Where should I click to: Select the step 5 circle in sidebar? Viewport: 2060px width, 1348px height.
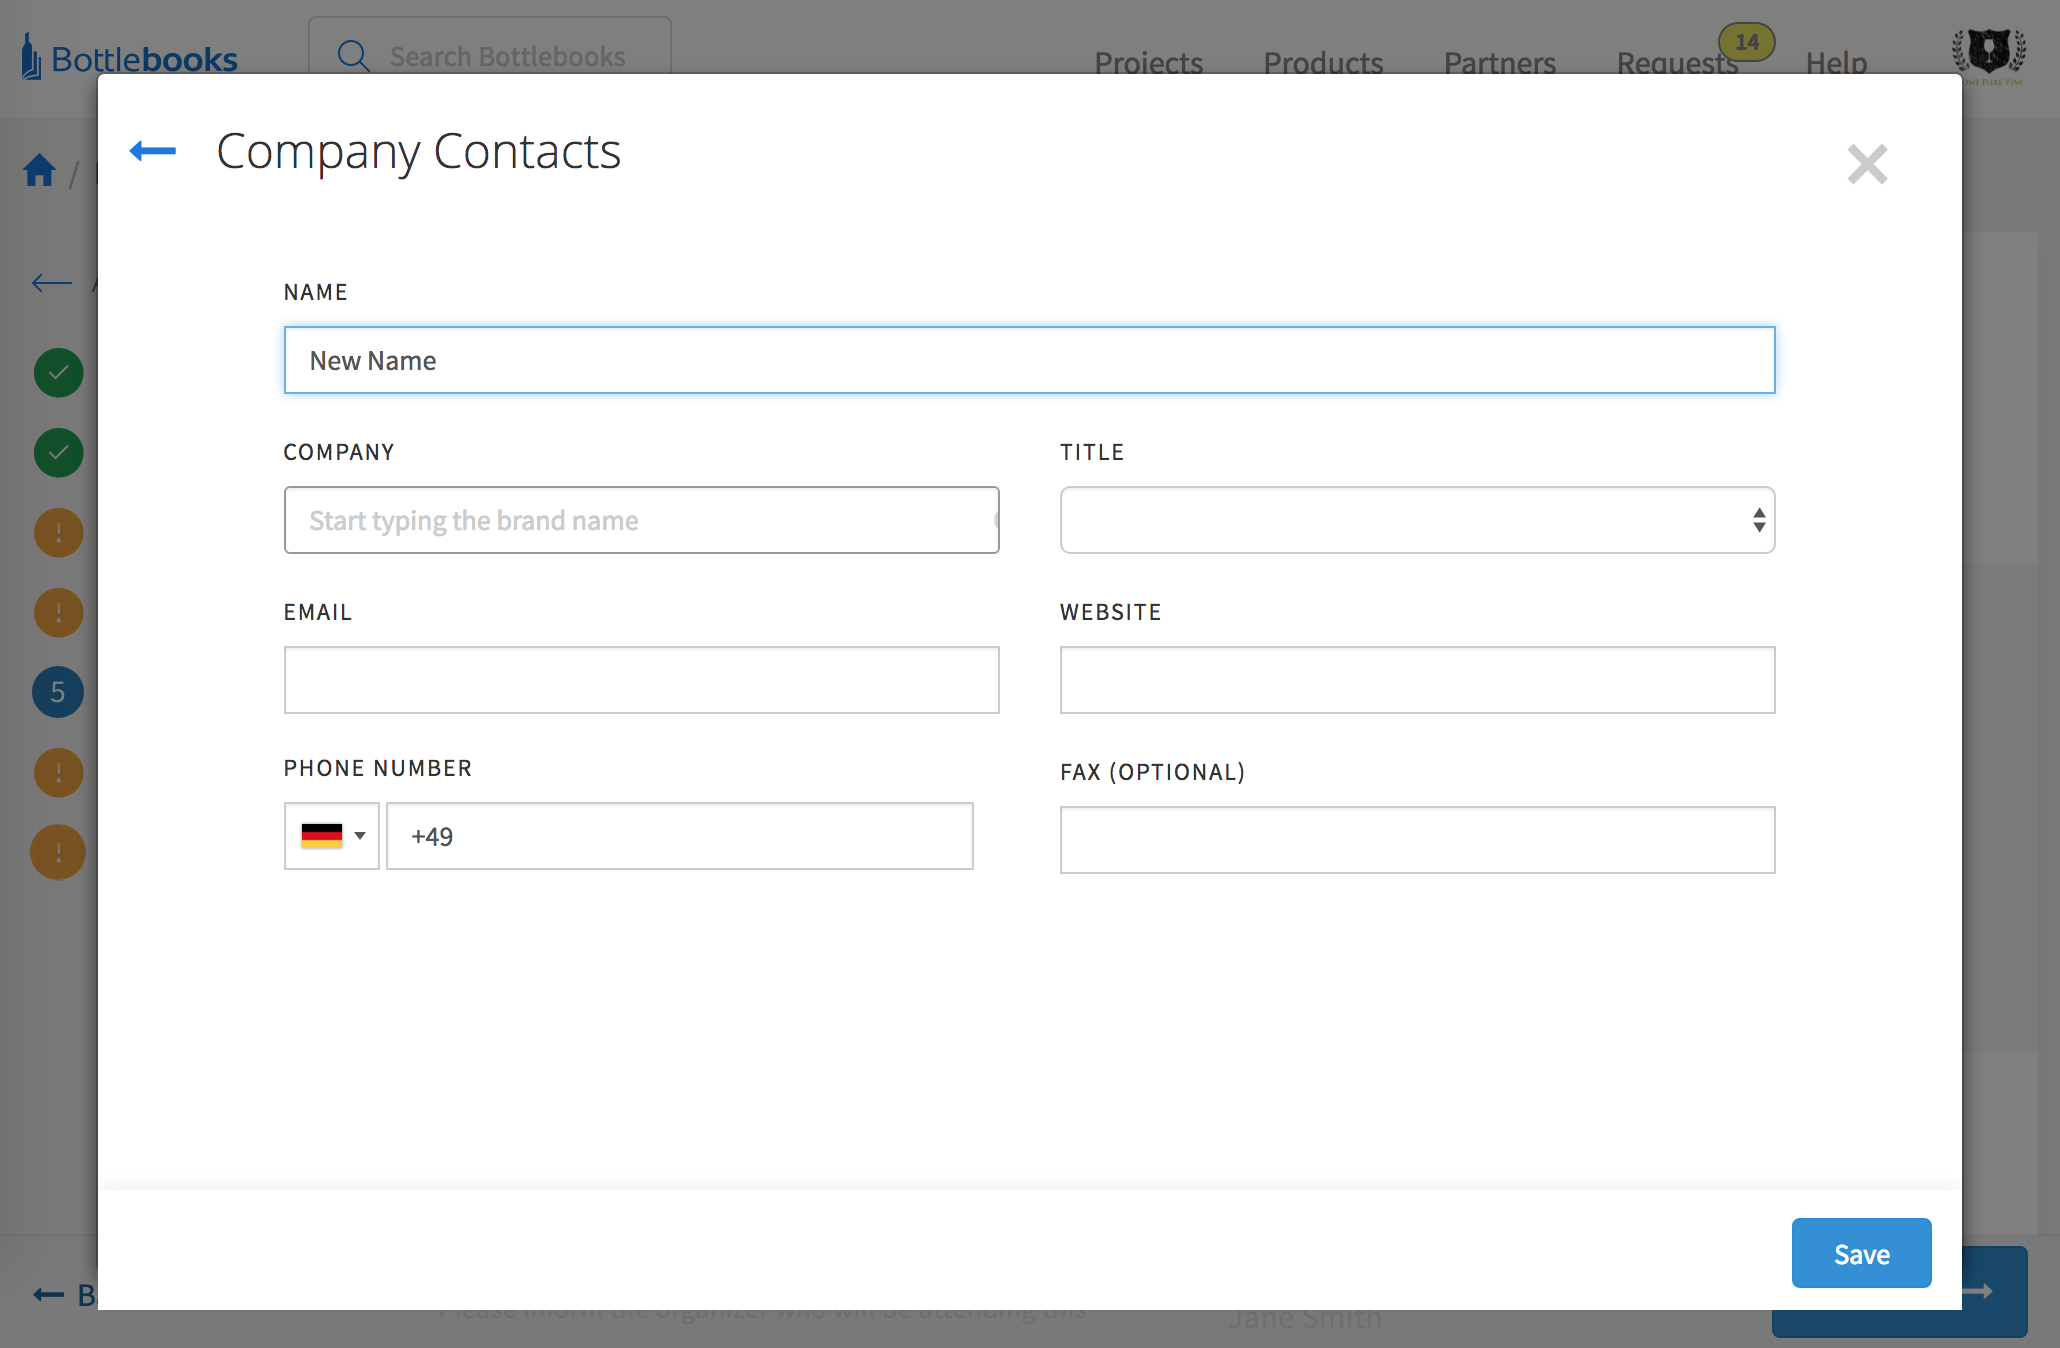(x=58, y=692)
